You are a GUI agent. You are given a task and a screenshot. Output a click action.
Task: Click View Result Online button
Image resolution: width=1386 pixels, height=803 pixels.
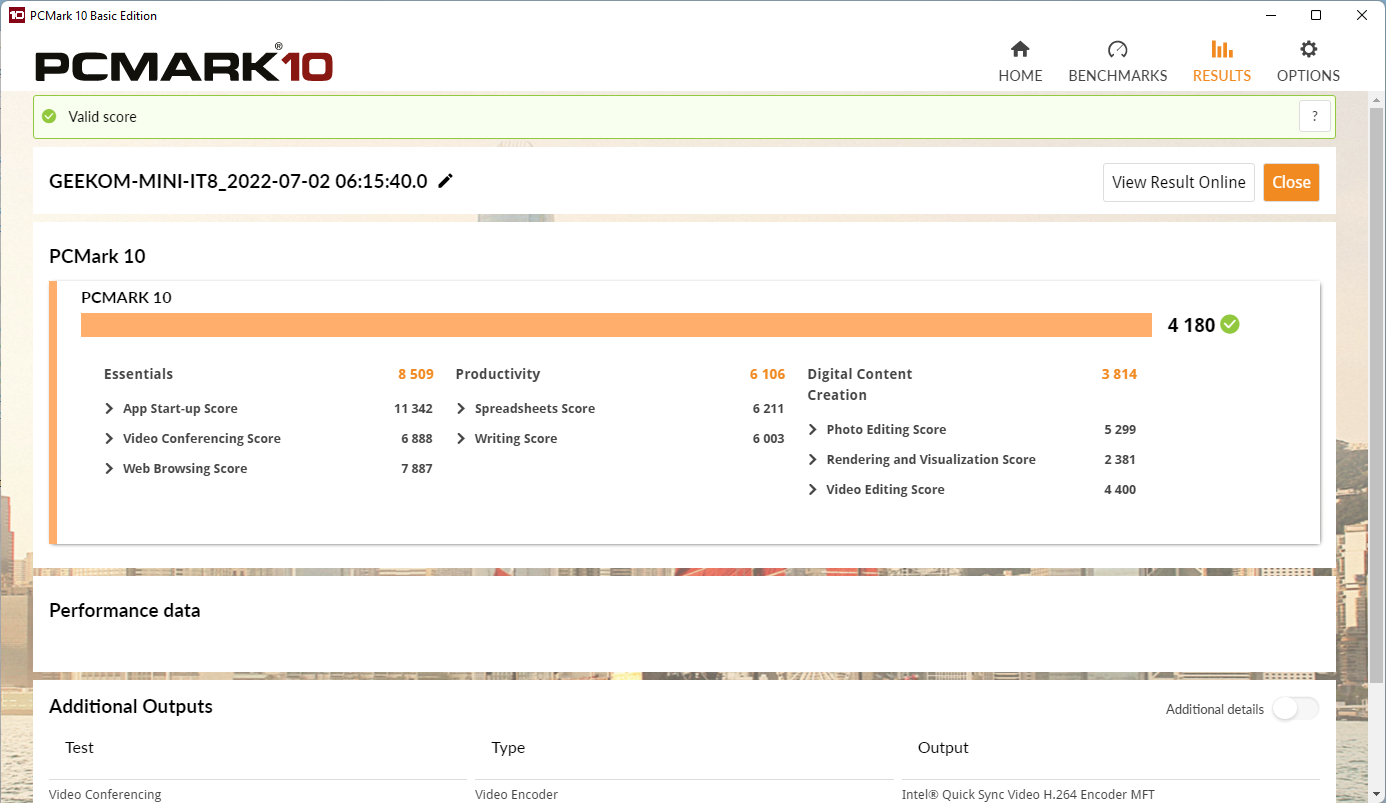click(x=1179, y=182)
